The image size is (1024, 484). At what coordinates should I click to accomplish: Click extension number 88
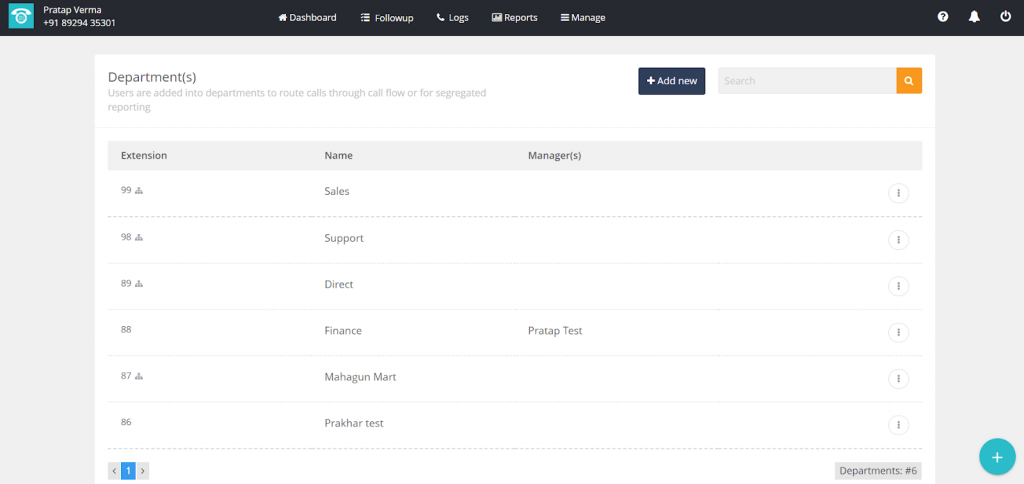pyautogui.click(x=126, y=330)
